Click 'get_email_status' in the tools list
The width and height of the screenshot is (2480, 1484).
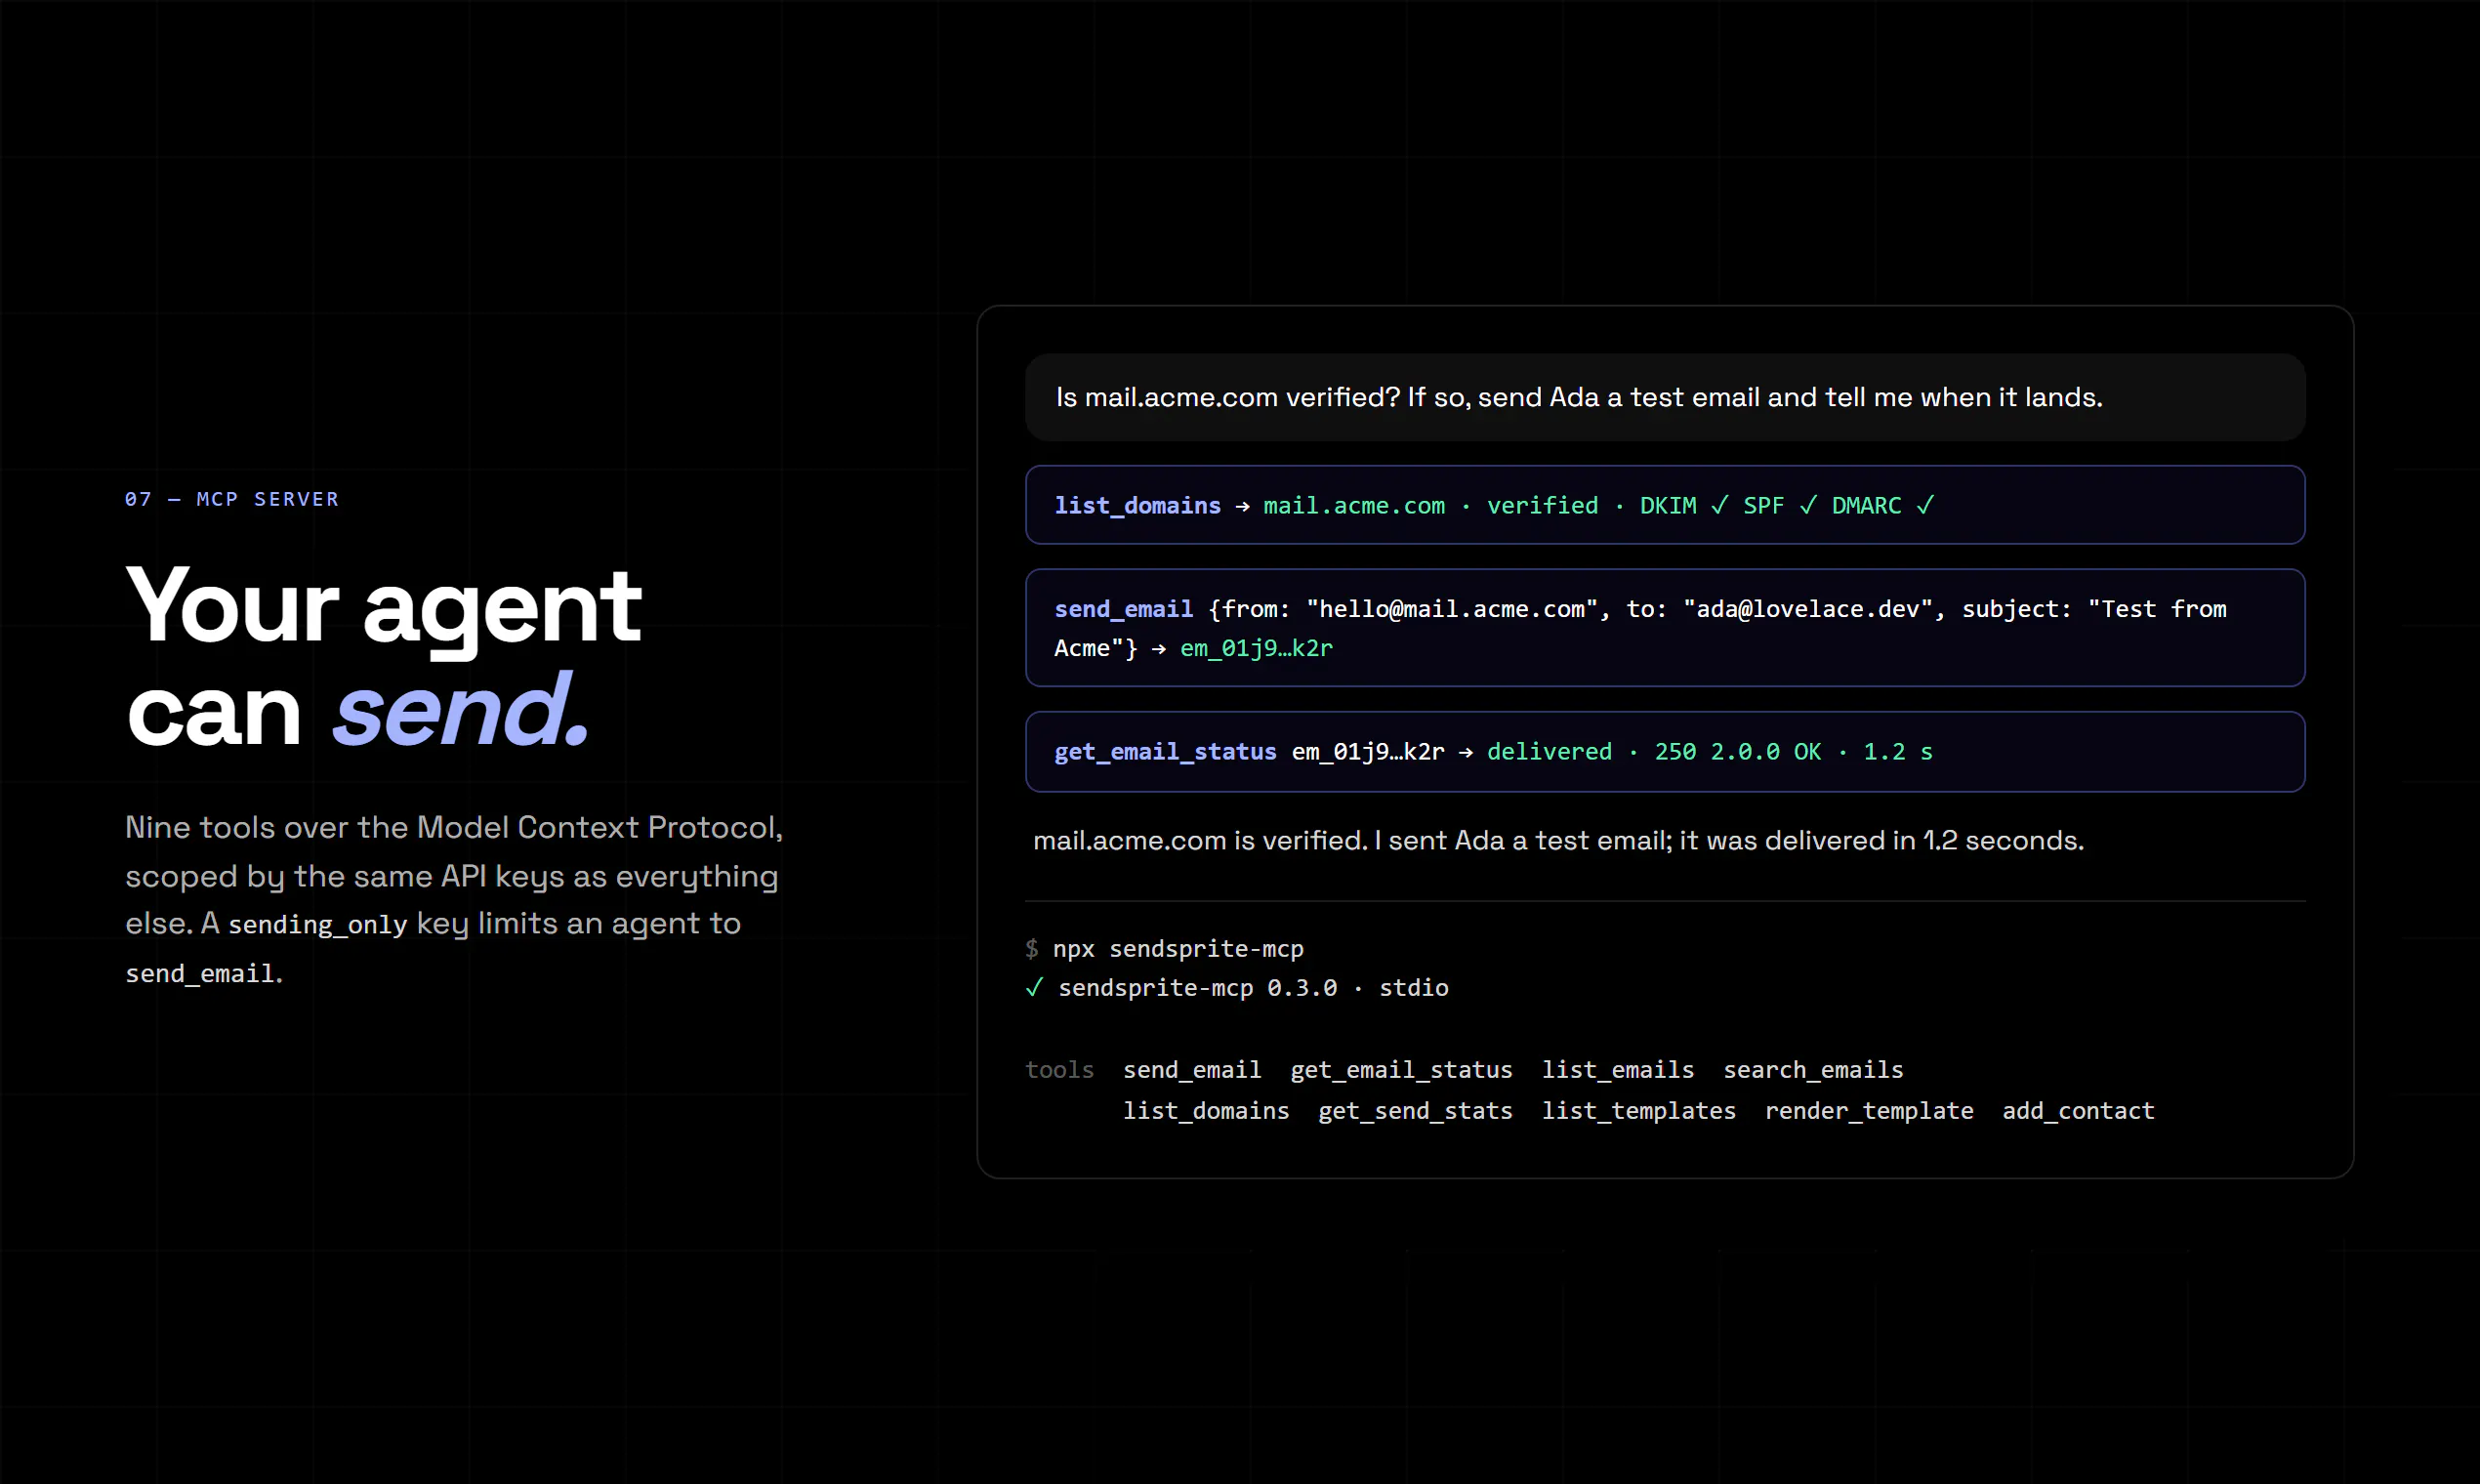(x=1401, y=1070)
